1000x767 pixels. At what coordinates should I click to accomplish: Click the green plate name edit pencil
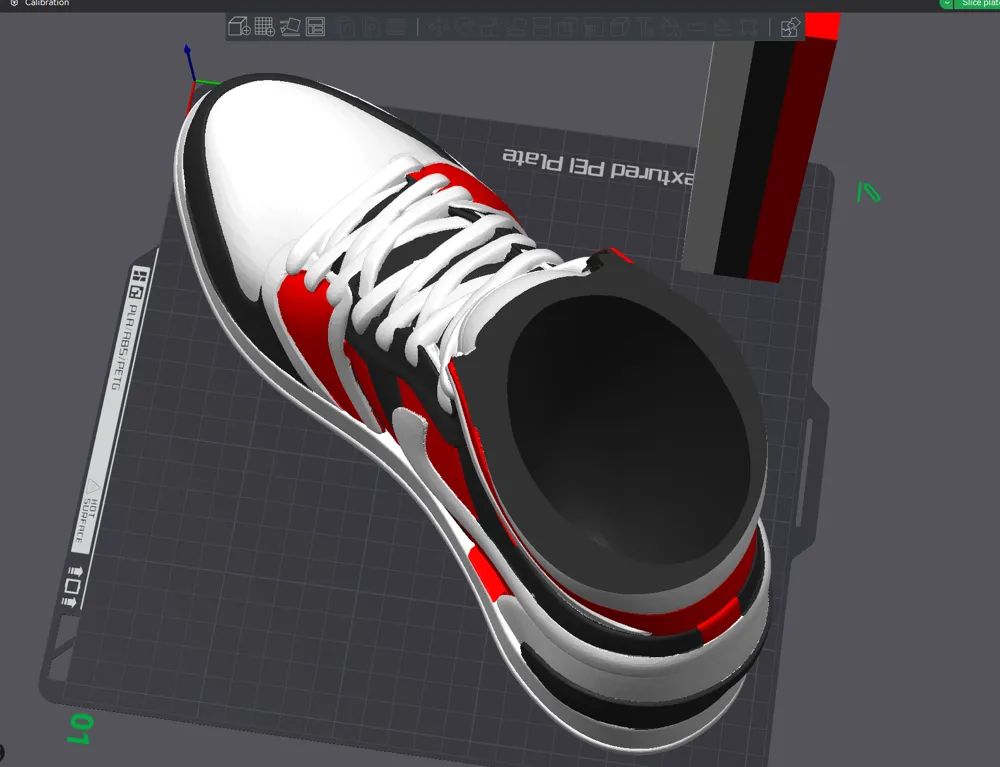coord(868,192)
